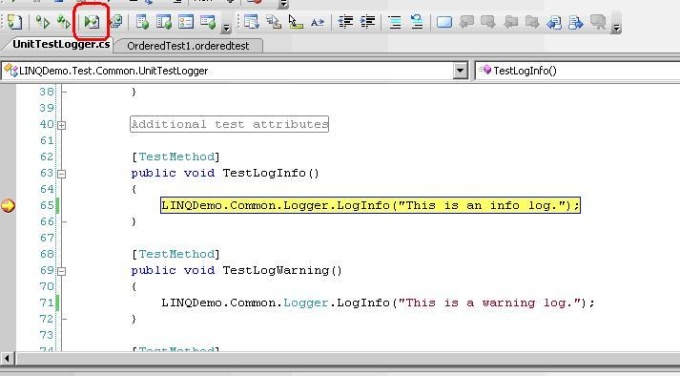Screen dimensions: 680x376
Task: Comment out selected lines via toolbar icon
Action: pyautogui.click(x=395, y=22)
